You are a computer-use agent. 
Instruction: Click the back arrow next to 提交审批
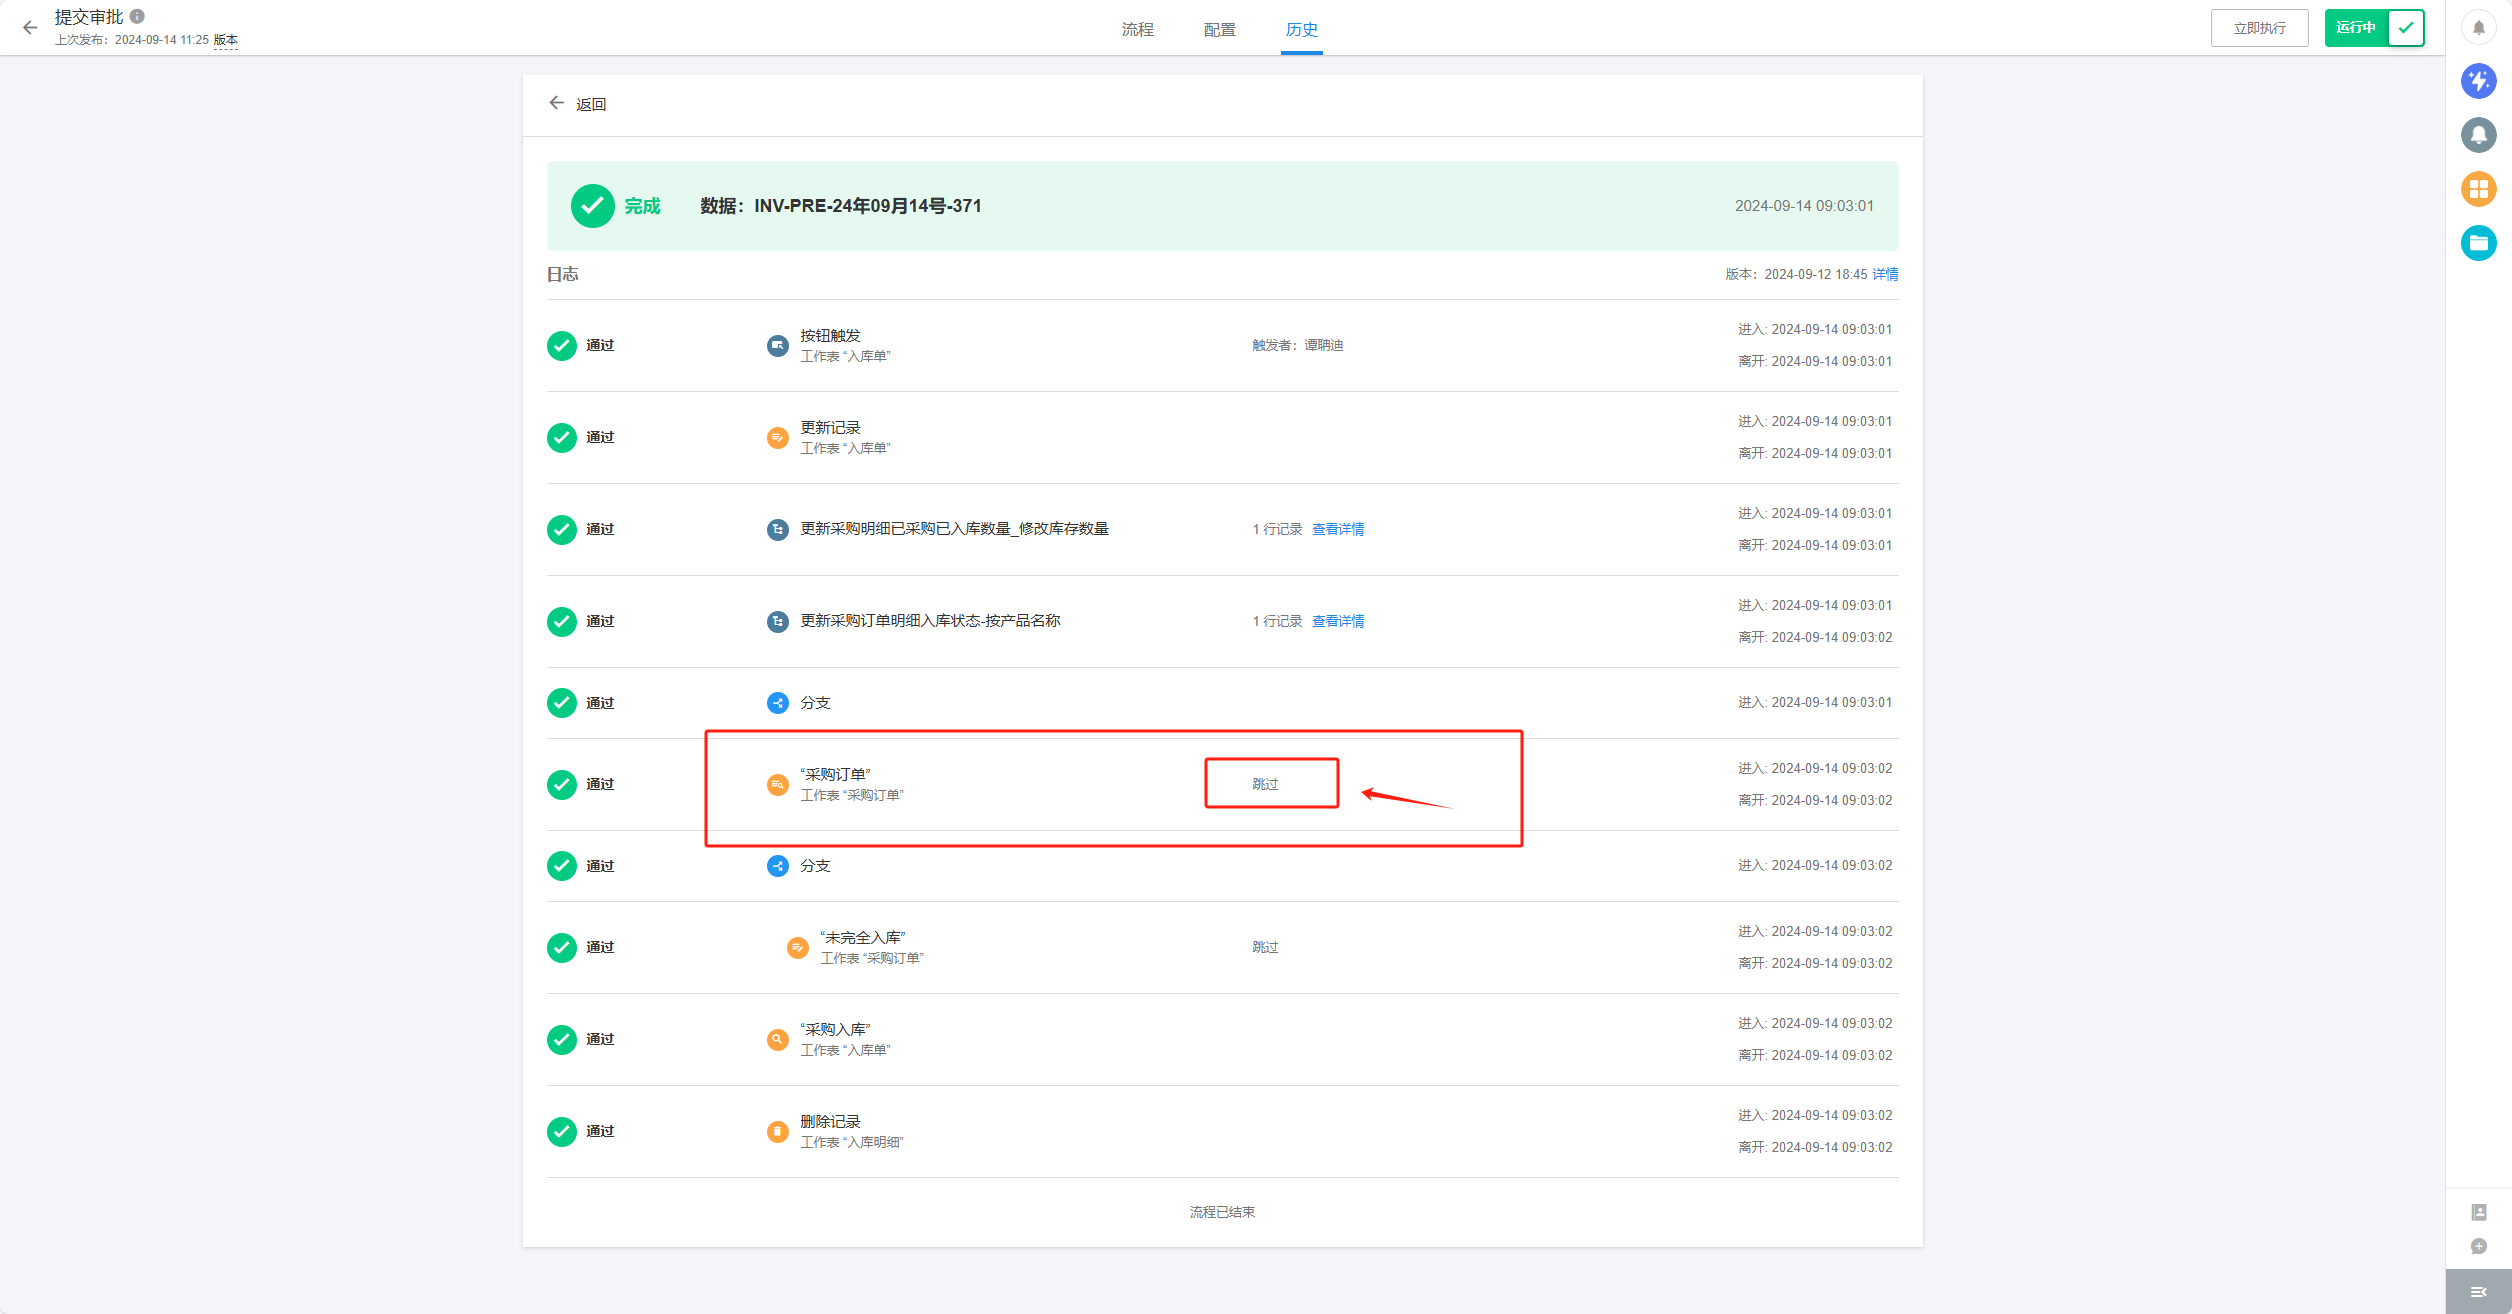pos(30,28)
